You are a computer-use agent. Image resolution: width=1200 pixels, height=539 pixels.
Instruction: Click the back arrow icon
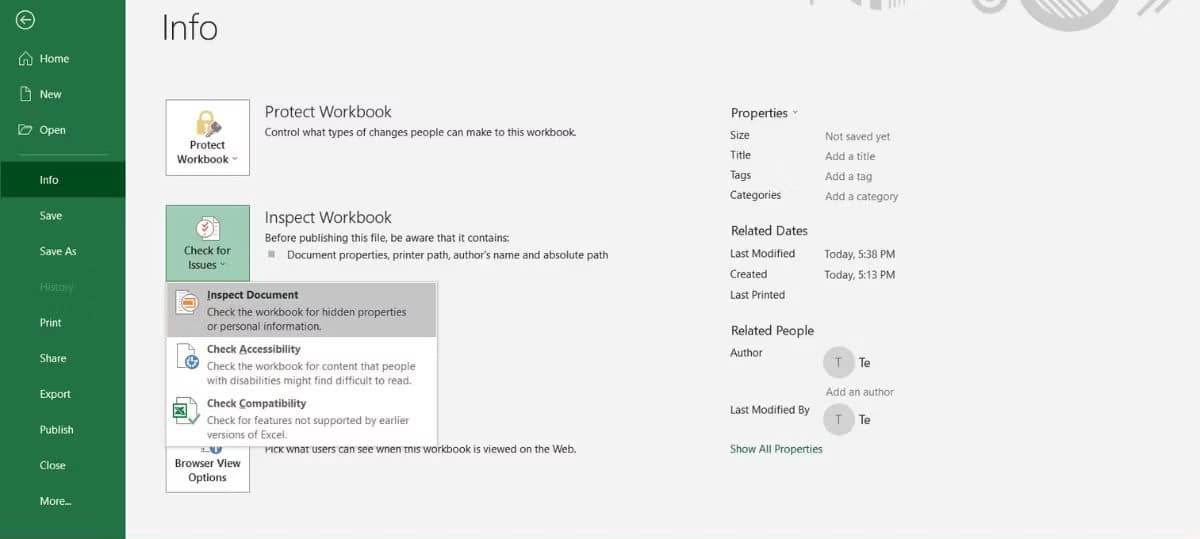point(27,20)
